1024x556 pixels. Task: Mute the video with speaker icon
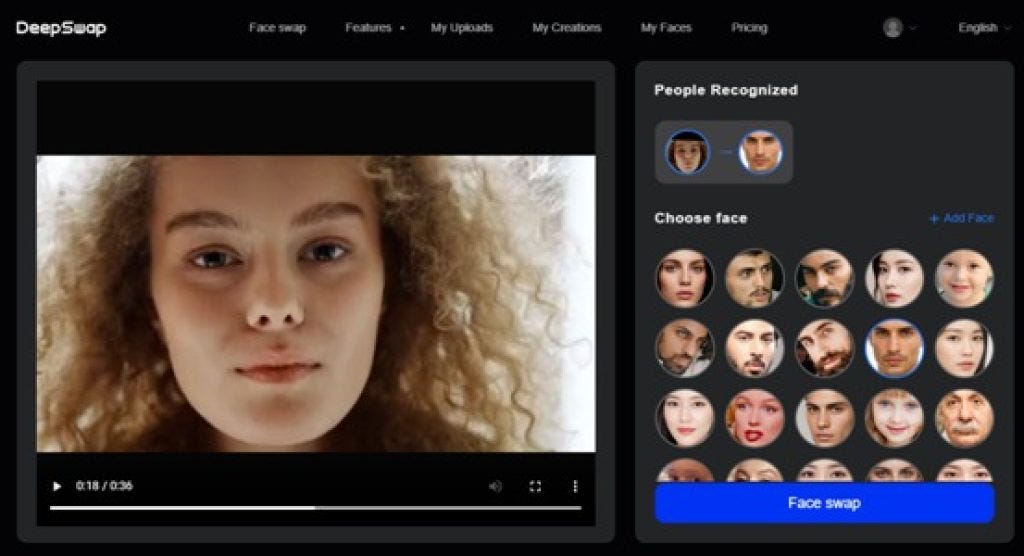pyautogui.click(x=495, y=486)
